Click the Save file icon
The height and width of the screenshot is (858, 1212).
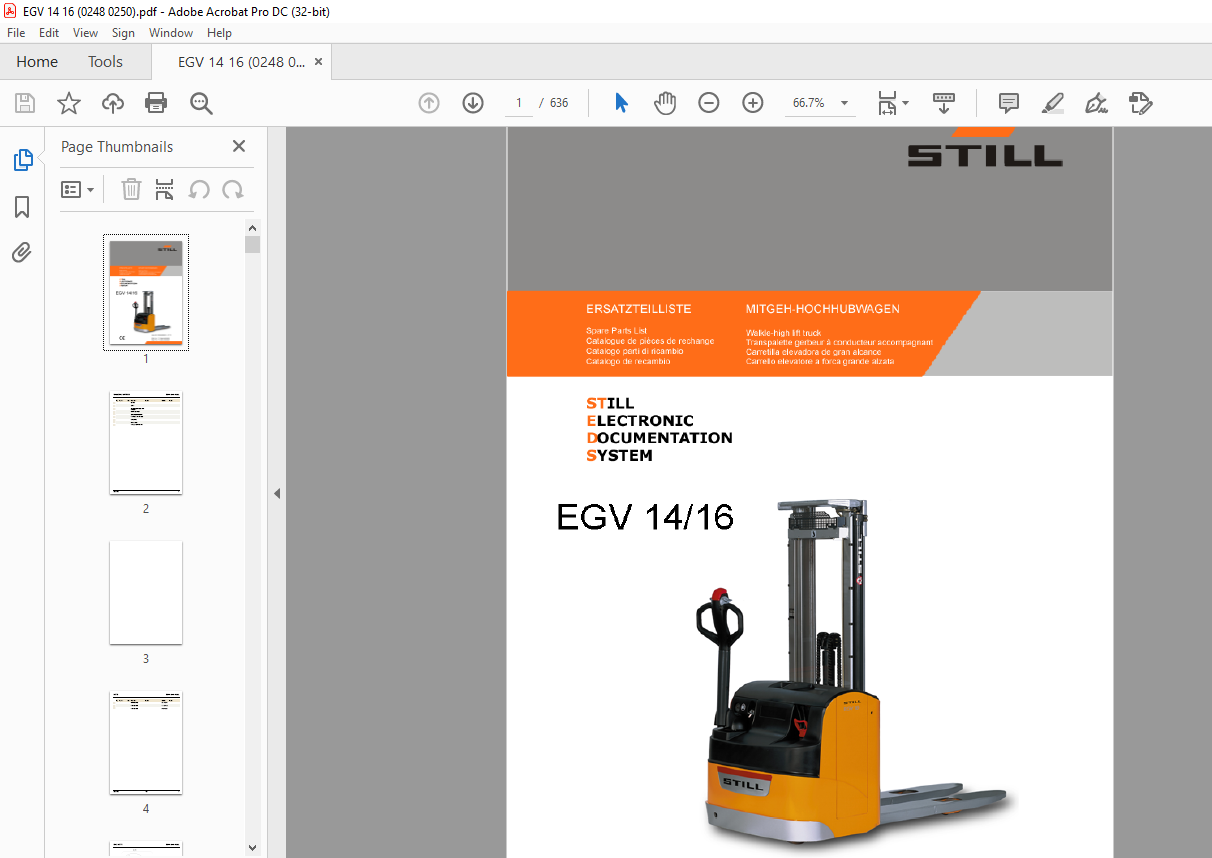pos(25,103)
